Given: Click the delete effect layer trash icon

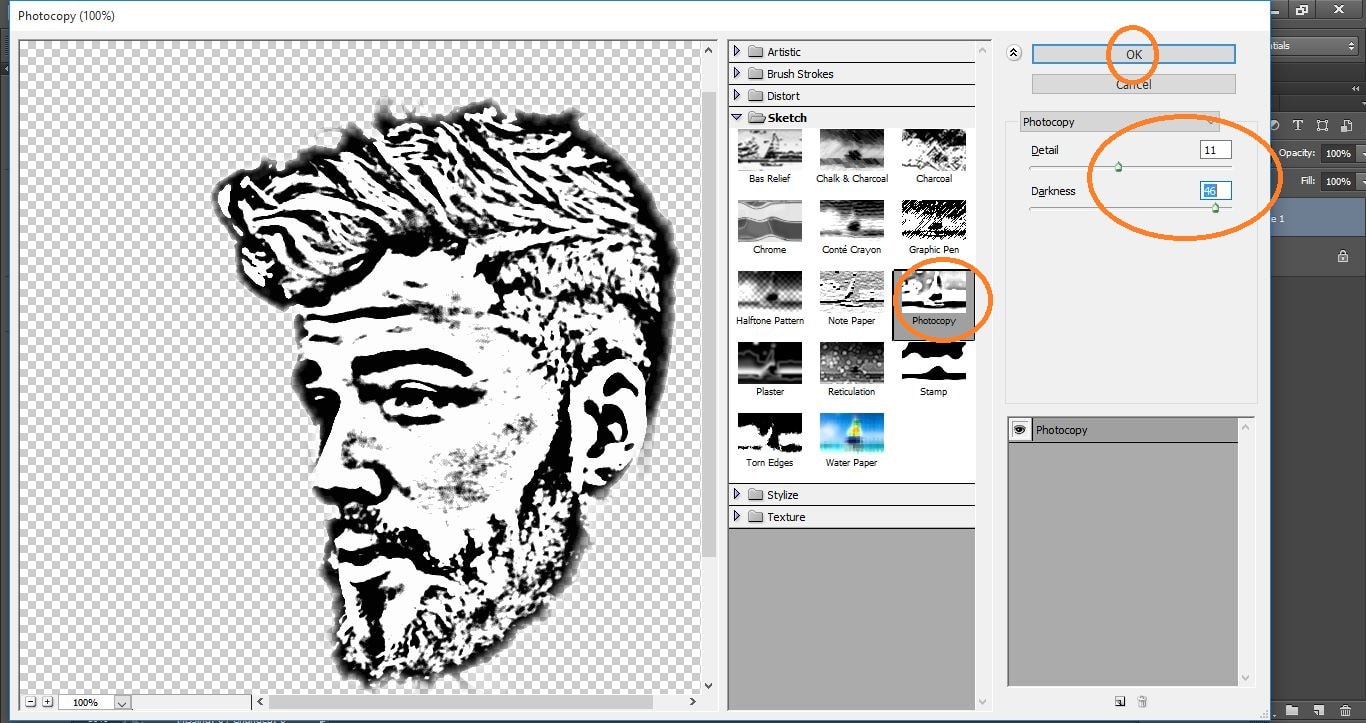Looking at the screenshot, I should [1141, 702].
